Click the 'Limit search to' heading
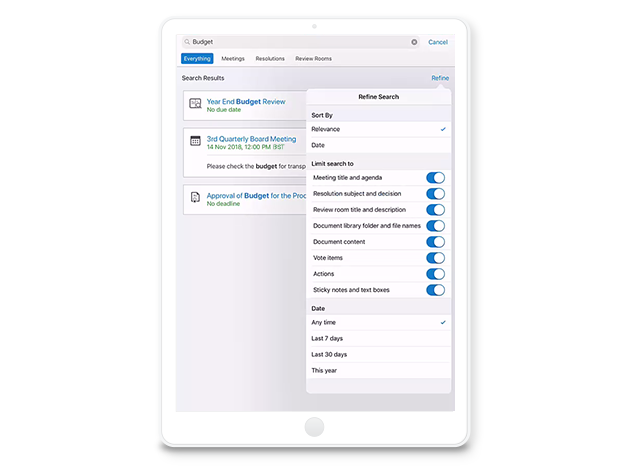Image resolution: width=630 pixels, height=470 pixels. coord(332,164)
